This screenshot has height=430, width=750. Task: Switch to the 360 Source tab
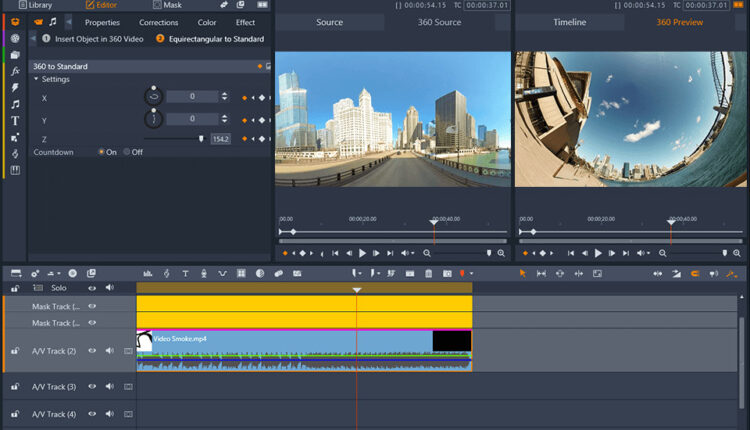click(x=439, y=22)
